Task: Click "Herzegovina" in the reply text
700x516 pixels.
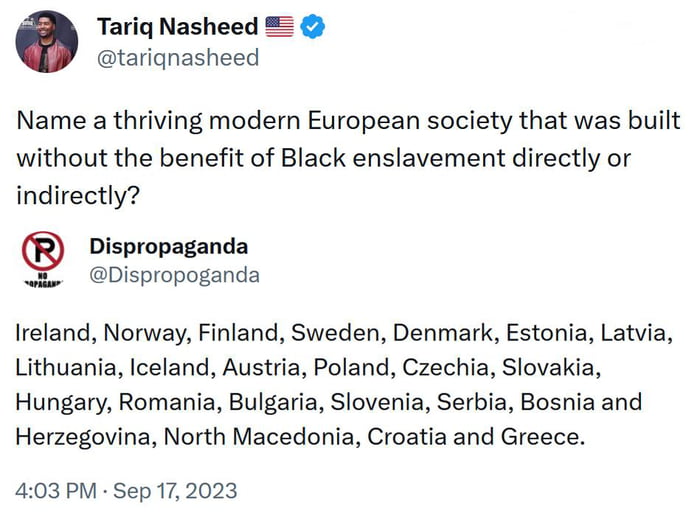Action: tap(84, 437)
